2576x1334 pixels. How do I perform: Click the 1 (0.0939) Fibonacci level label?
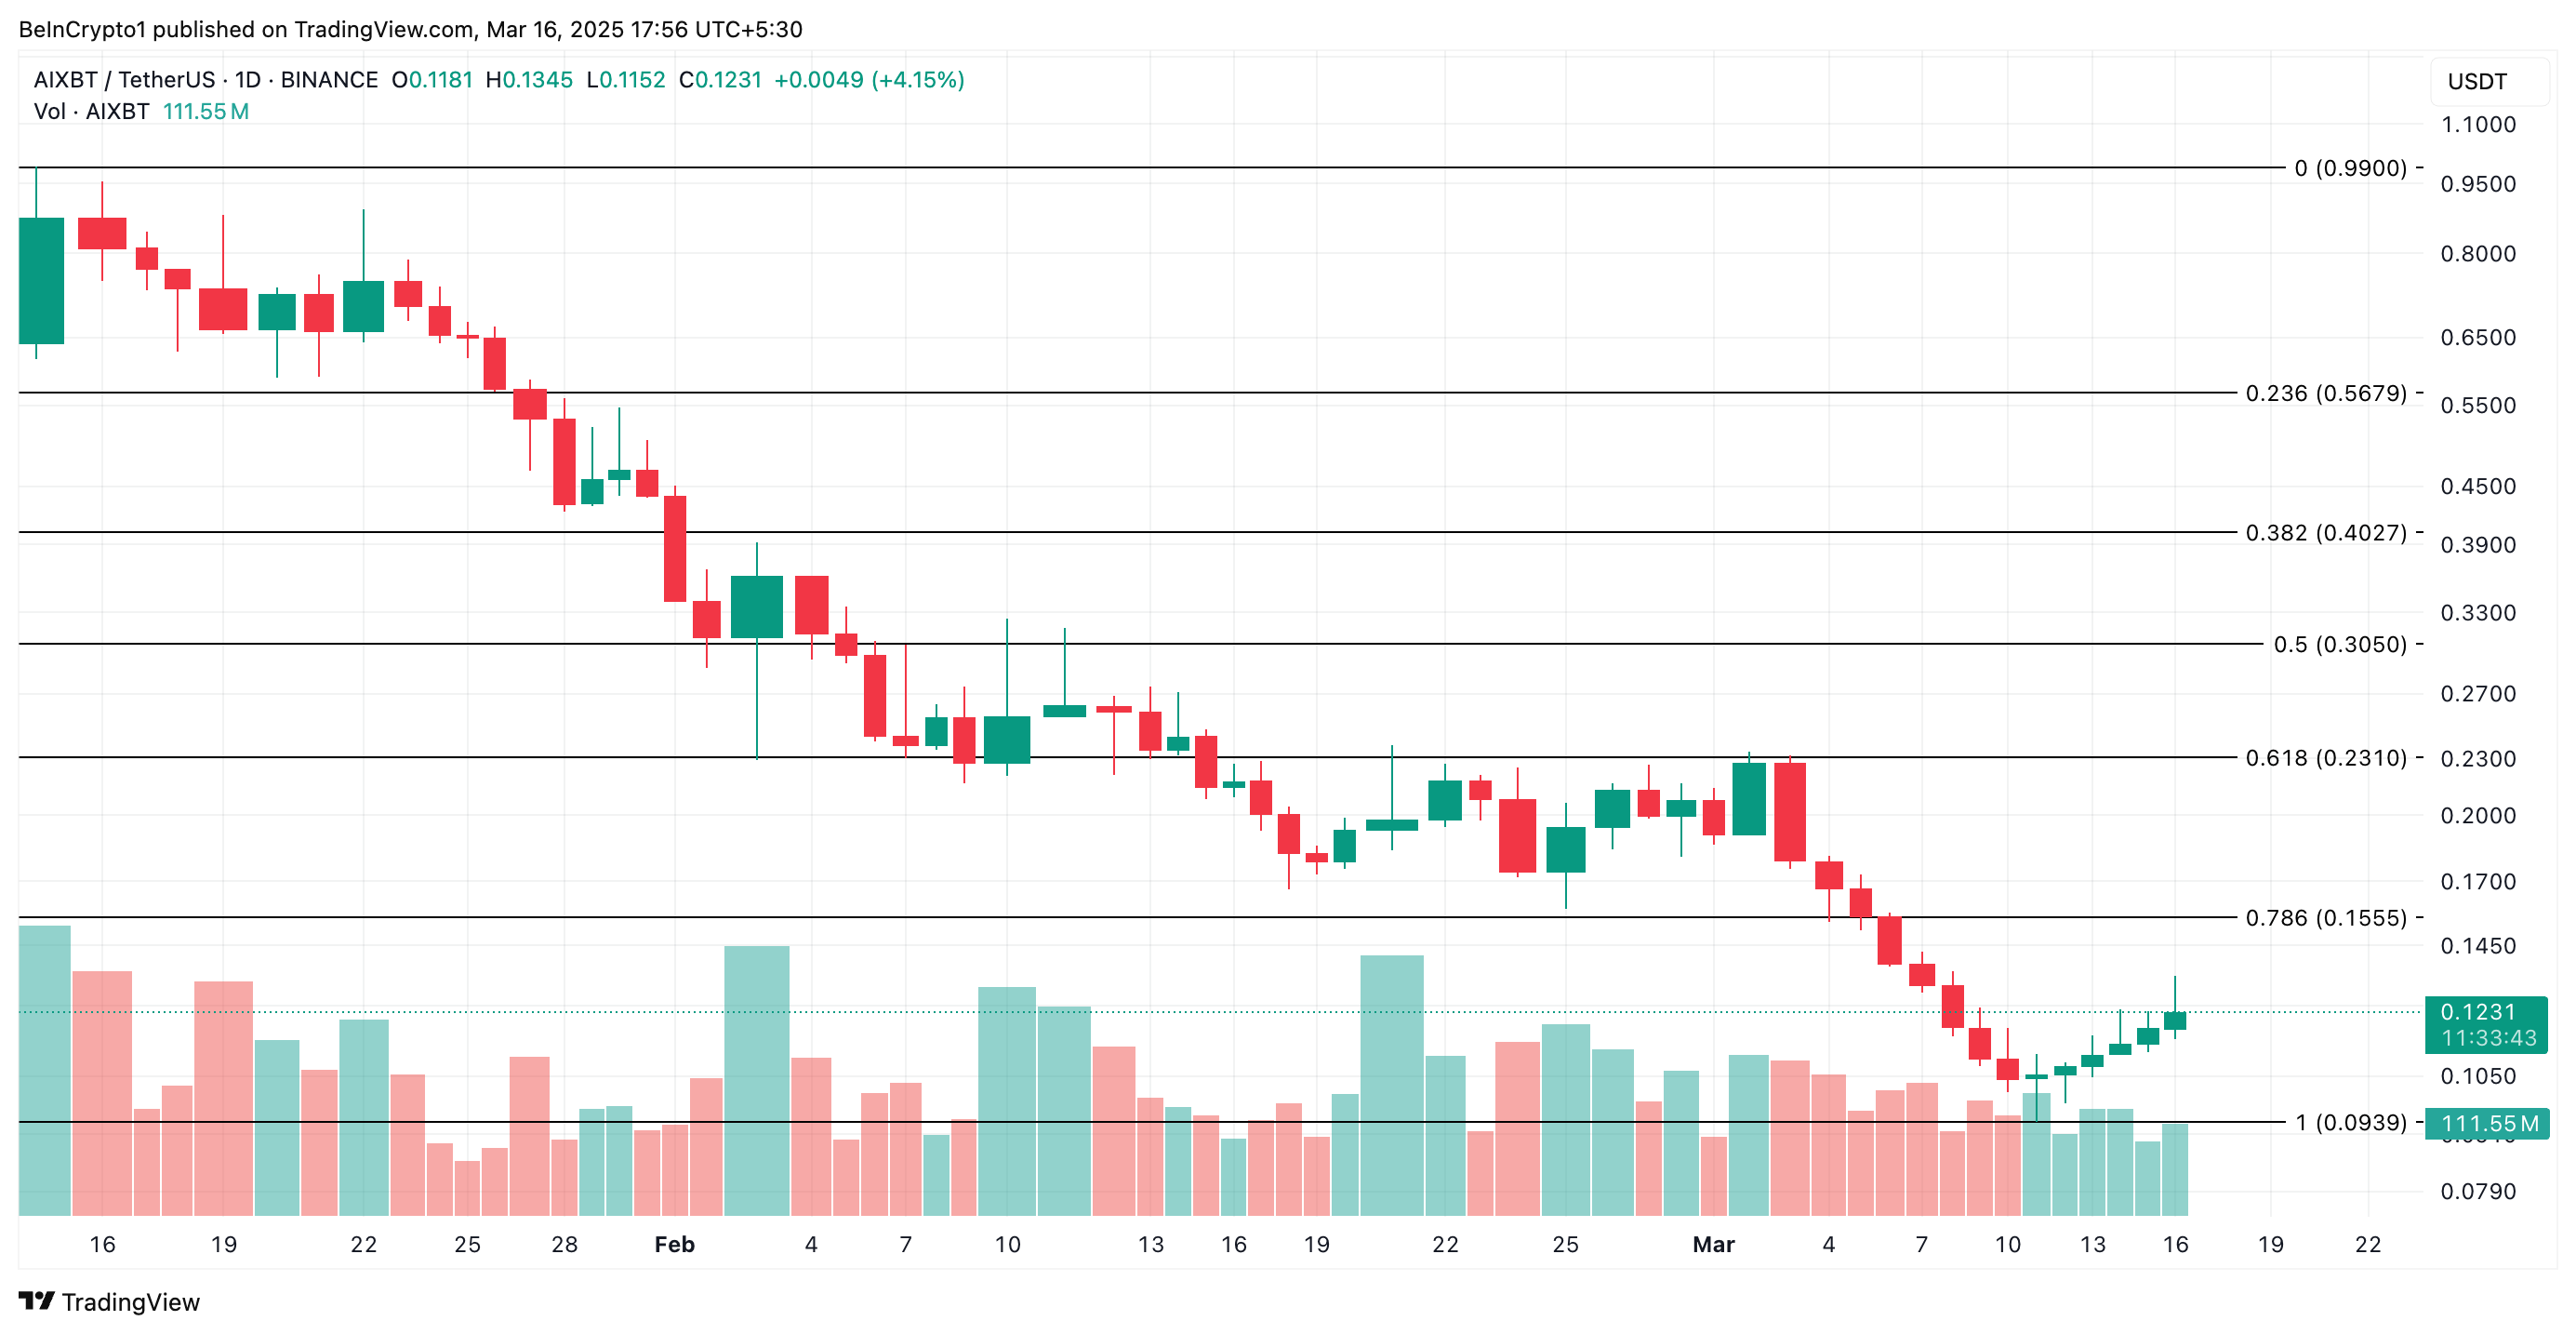(2350, 1122)
